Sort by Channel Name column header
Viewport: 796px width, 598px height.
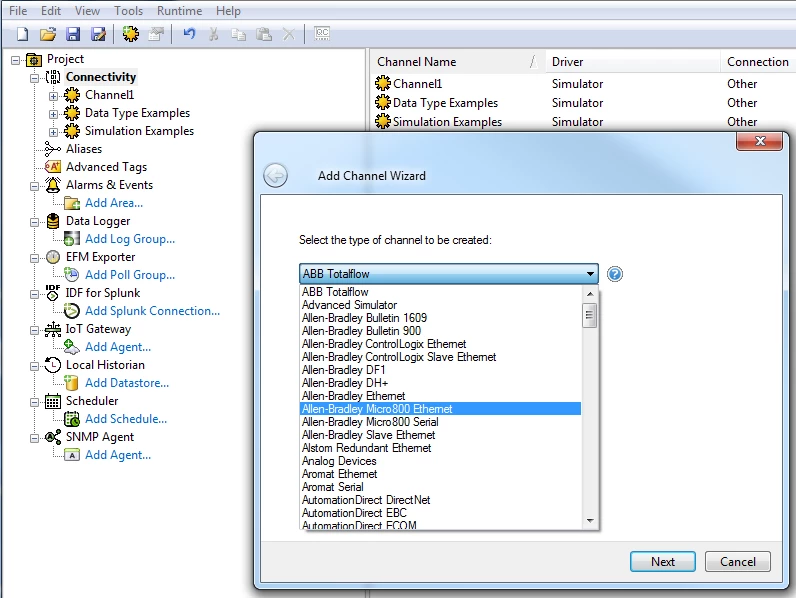tap(458, 62)
